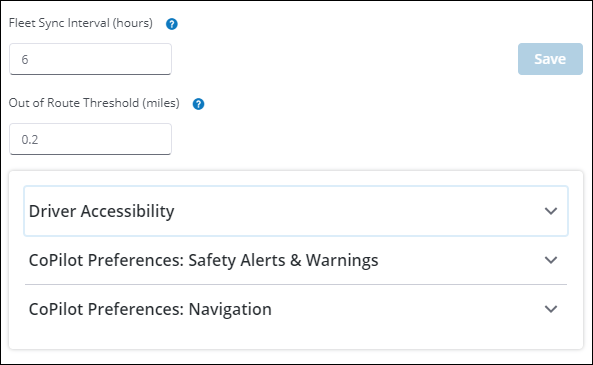
Task: Open help for Out of Route Threshold
Action: (x=199, y=104)
